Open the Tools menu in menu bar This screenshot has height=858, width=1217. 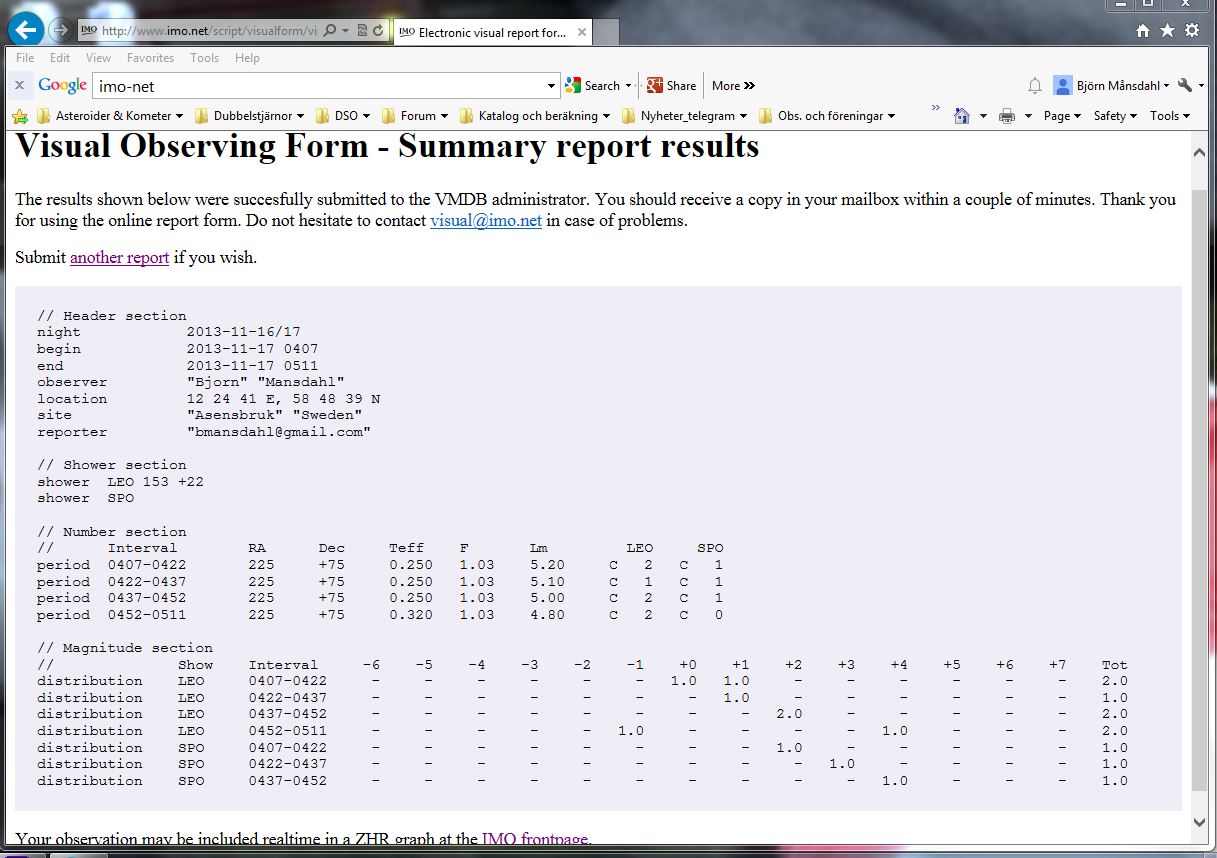tap(204, 58)
